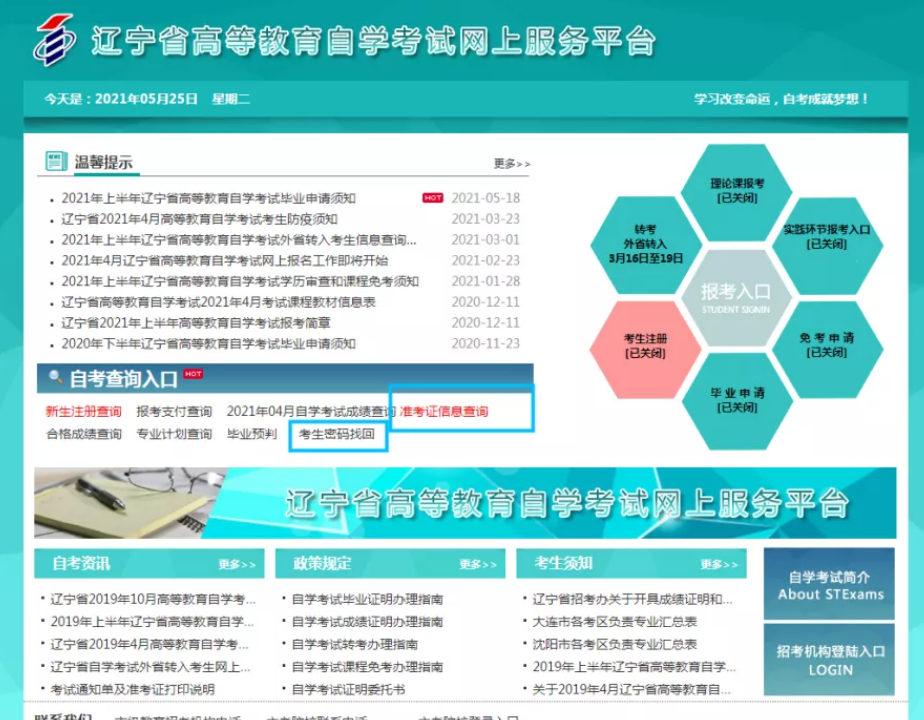Open the 网上报名工作即将开始 notice
924x720 pixels.
[225, 260]
